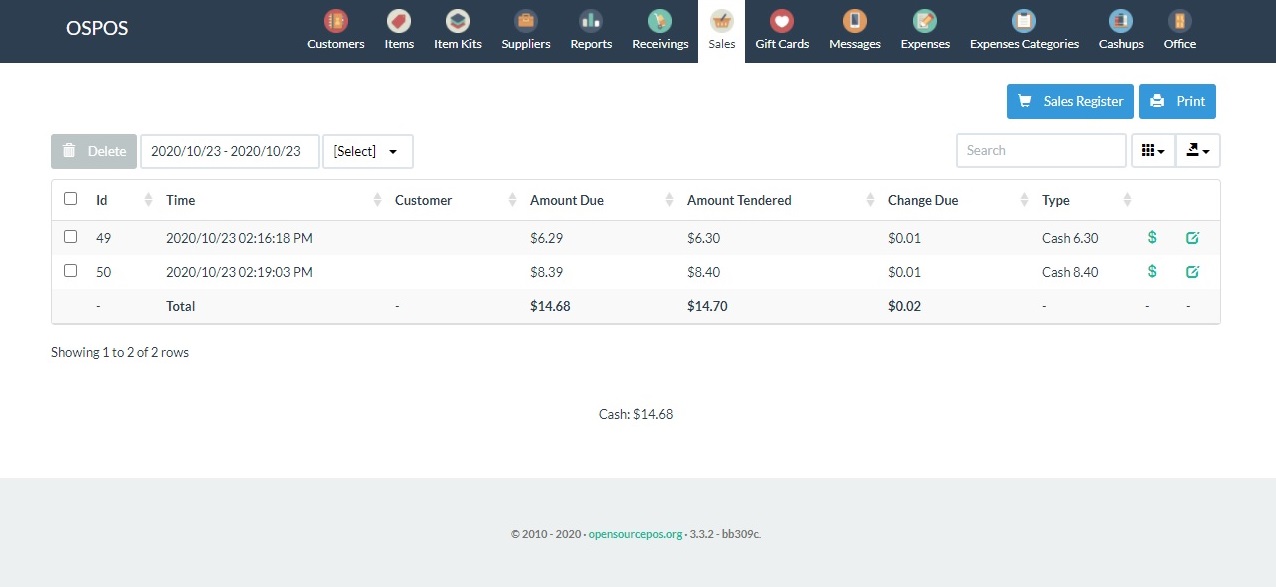The width and height of the screenshot is (1276, 587).
Task: Click the edit icon for sale 50
Action: click(1192, 271)
